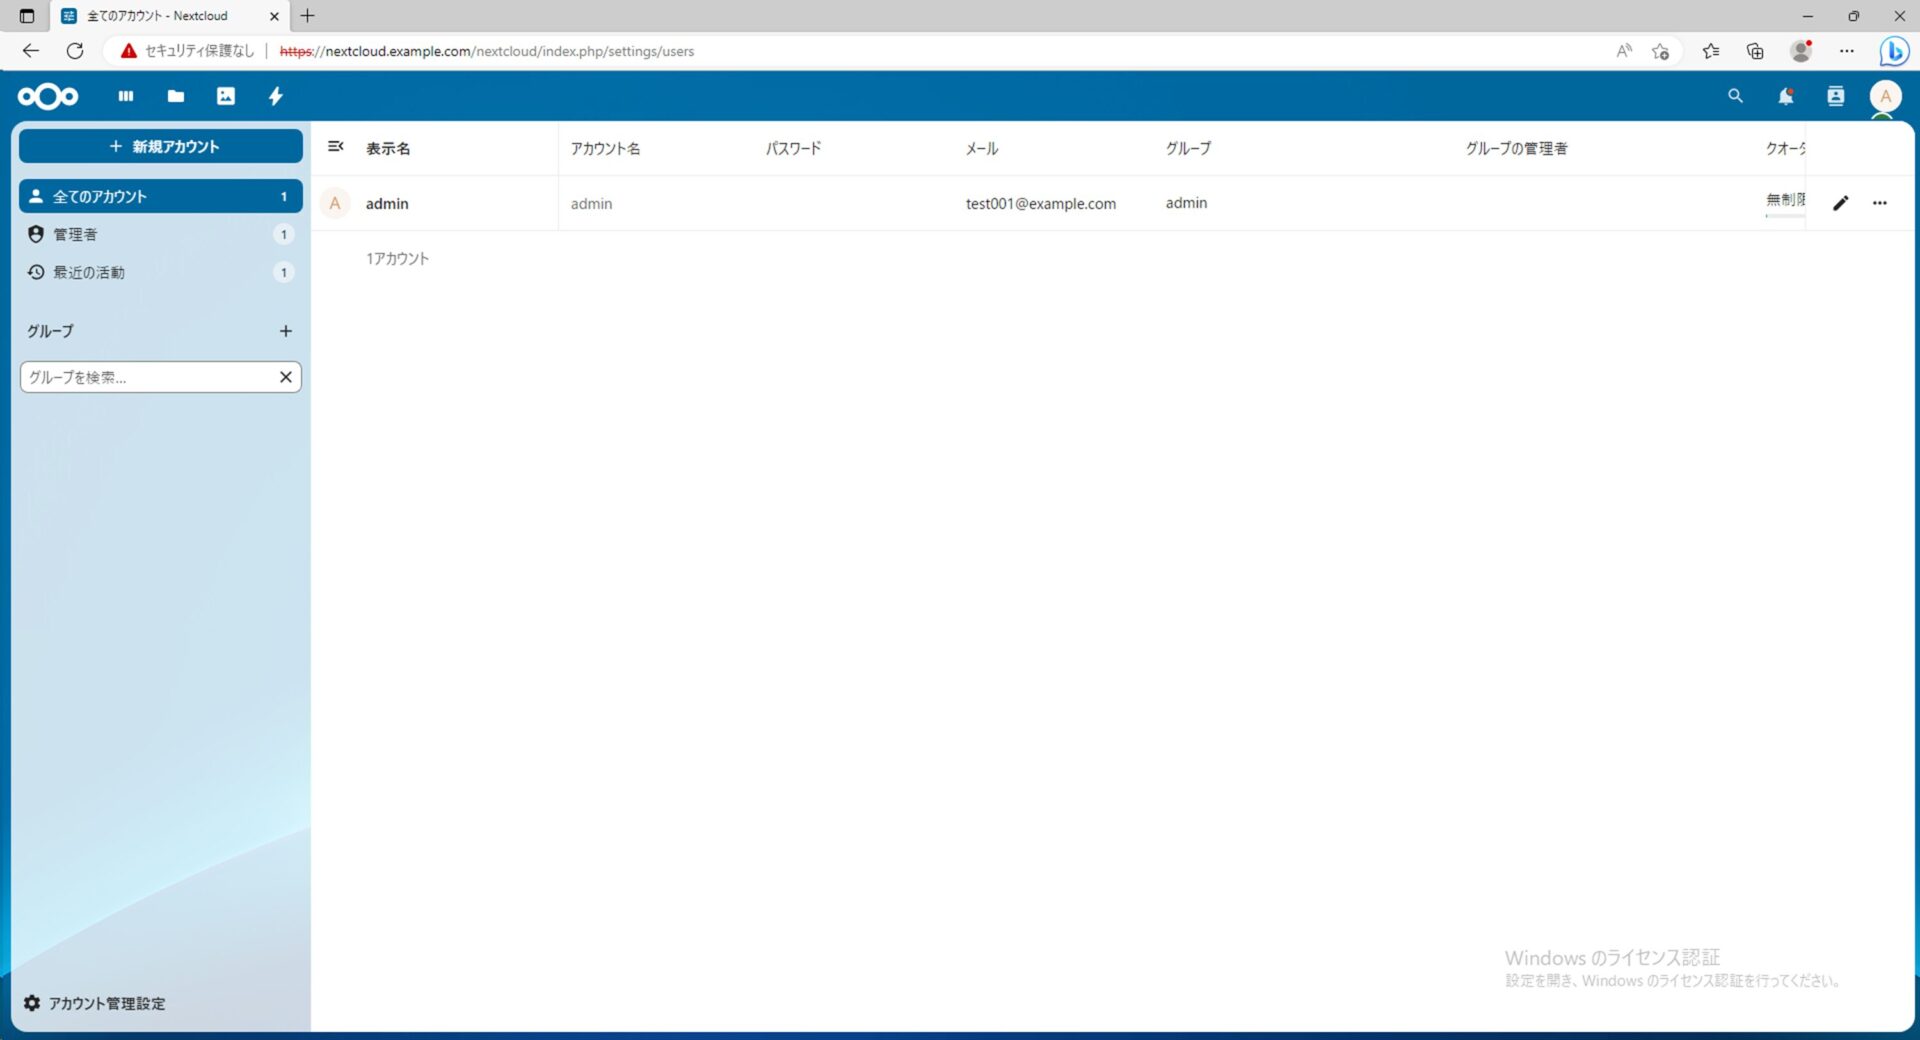Collapse the navigation sidebar toggle
The height and width of the screenshot is (1040, 1920).
click(336, 147)
